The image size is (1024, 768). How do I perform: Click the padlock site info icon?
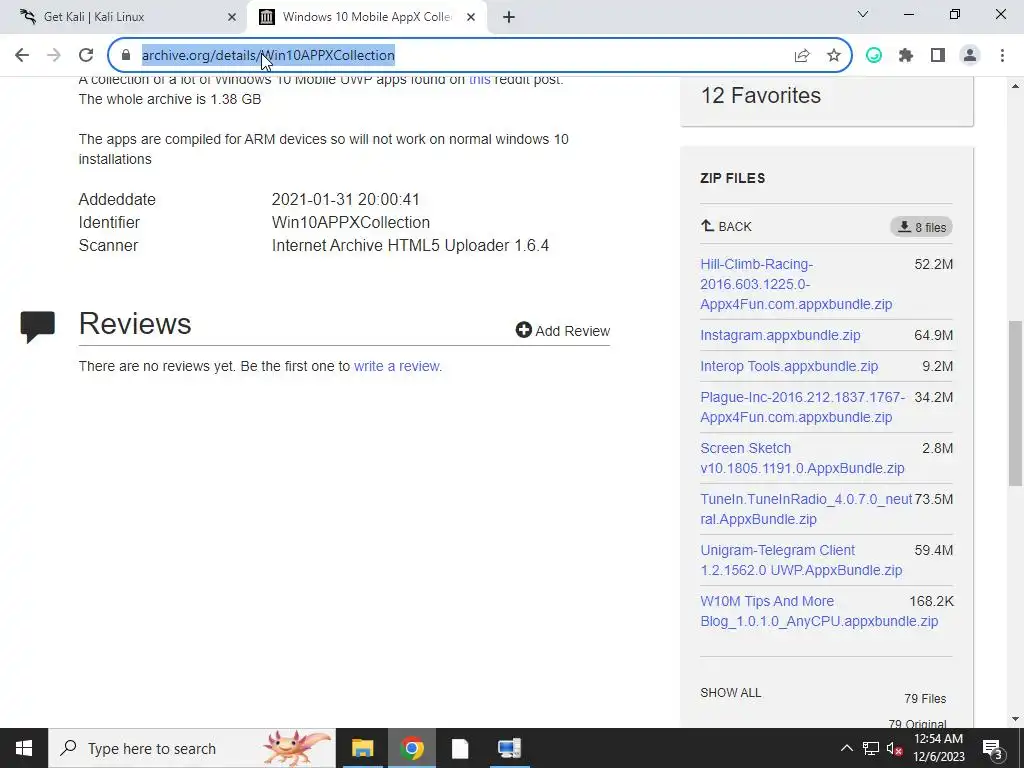[126, 56]
